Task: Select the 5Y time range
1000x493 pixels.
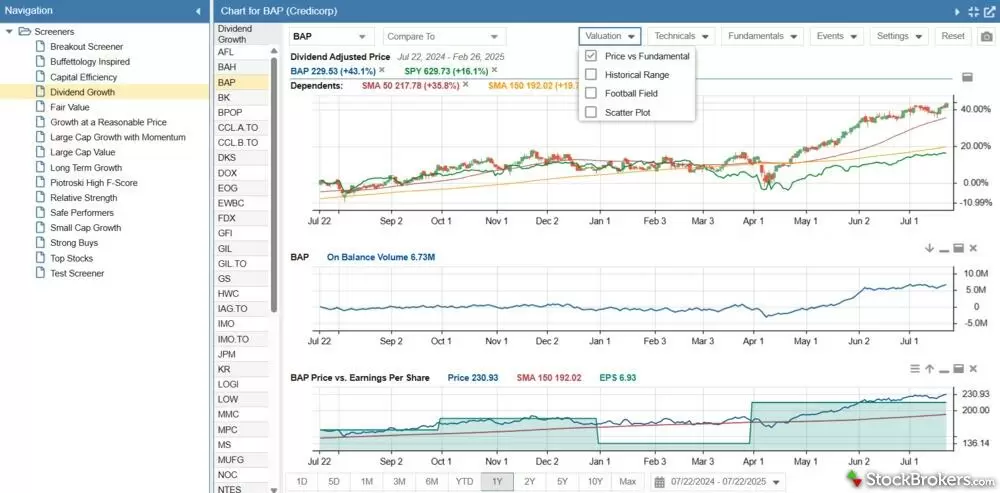Action: (x=562, y=482)
